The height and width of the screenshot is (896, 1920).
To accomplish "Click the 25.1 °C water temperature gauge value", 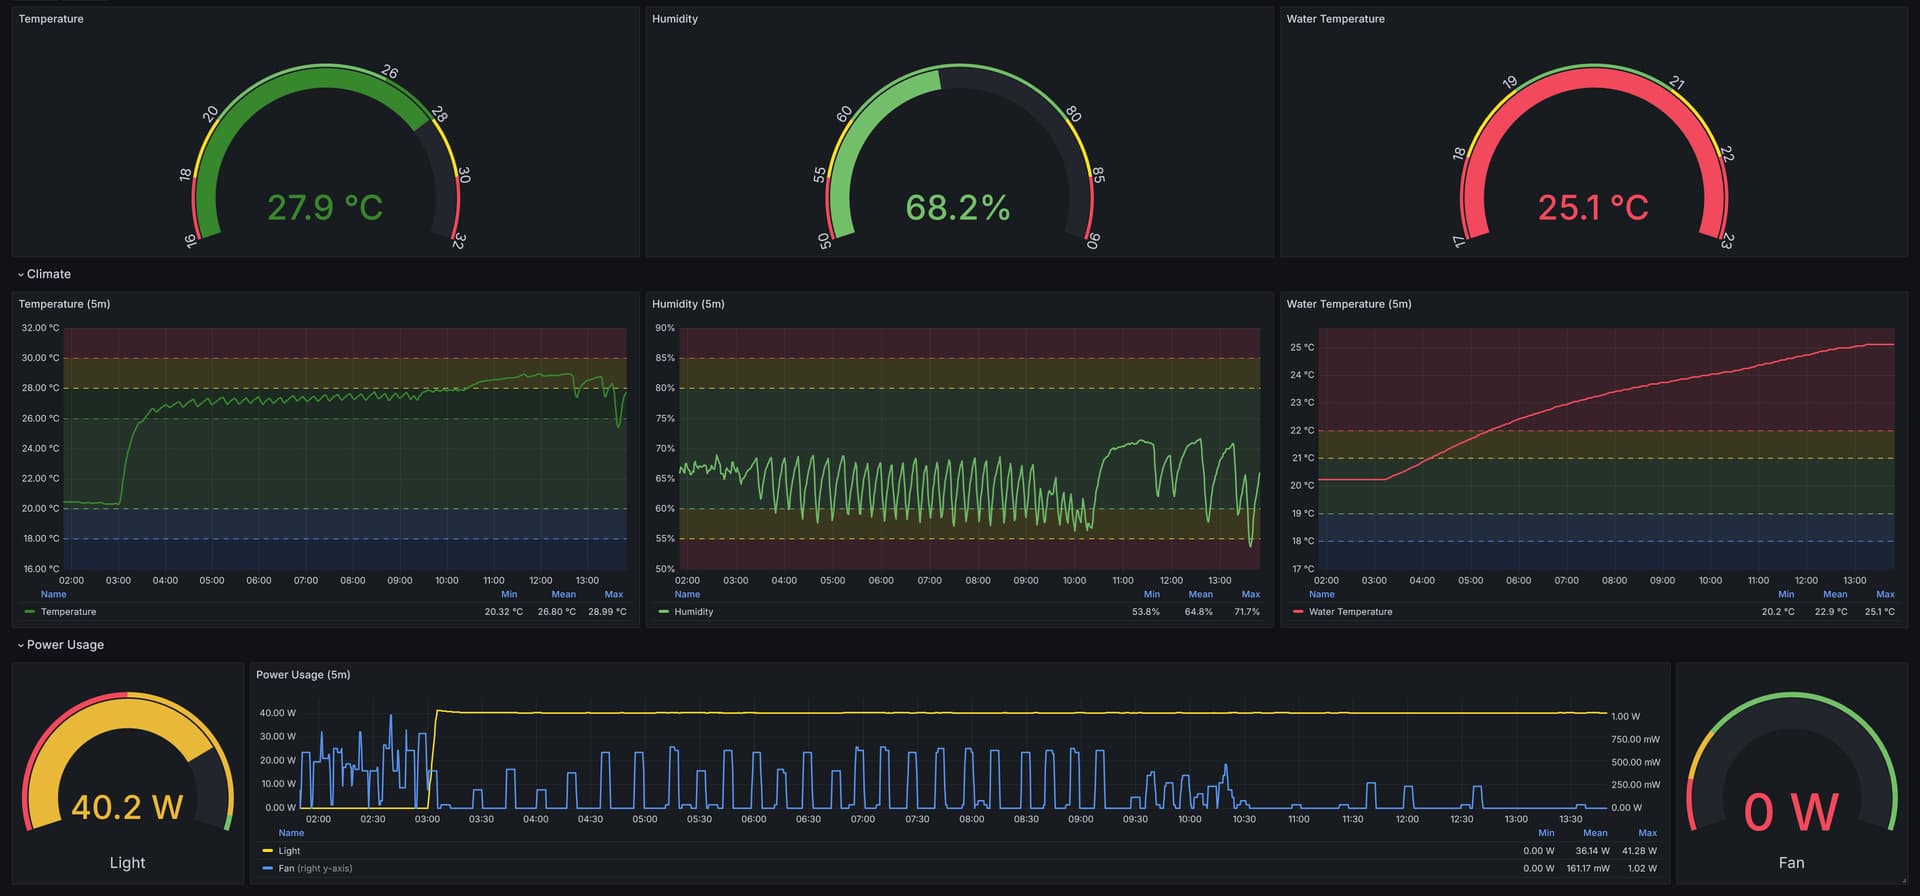I will 1593,208.
